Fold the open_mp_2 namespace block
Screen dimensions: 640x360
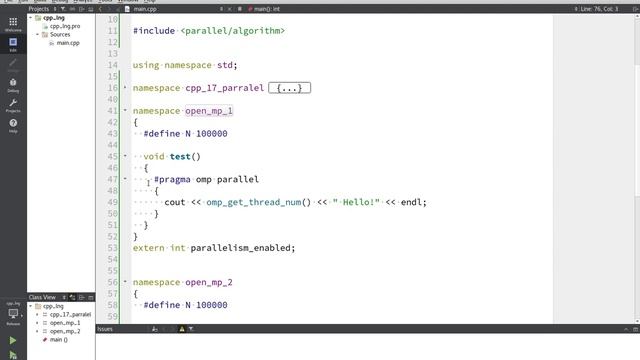pos(125,282)
